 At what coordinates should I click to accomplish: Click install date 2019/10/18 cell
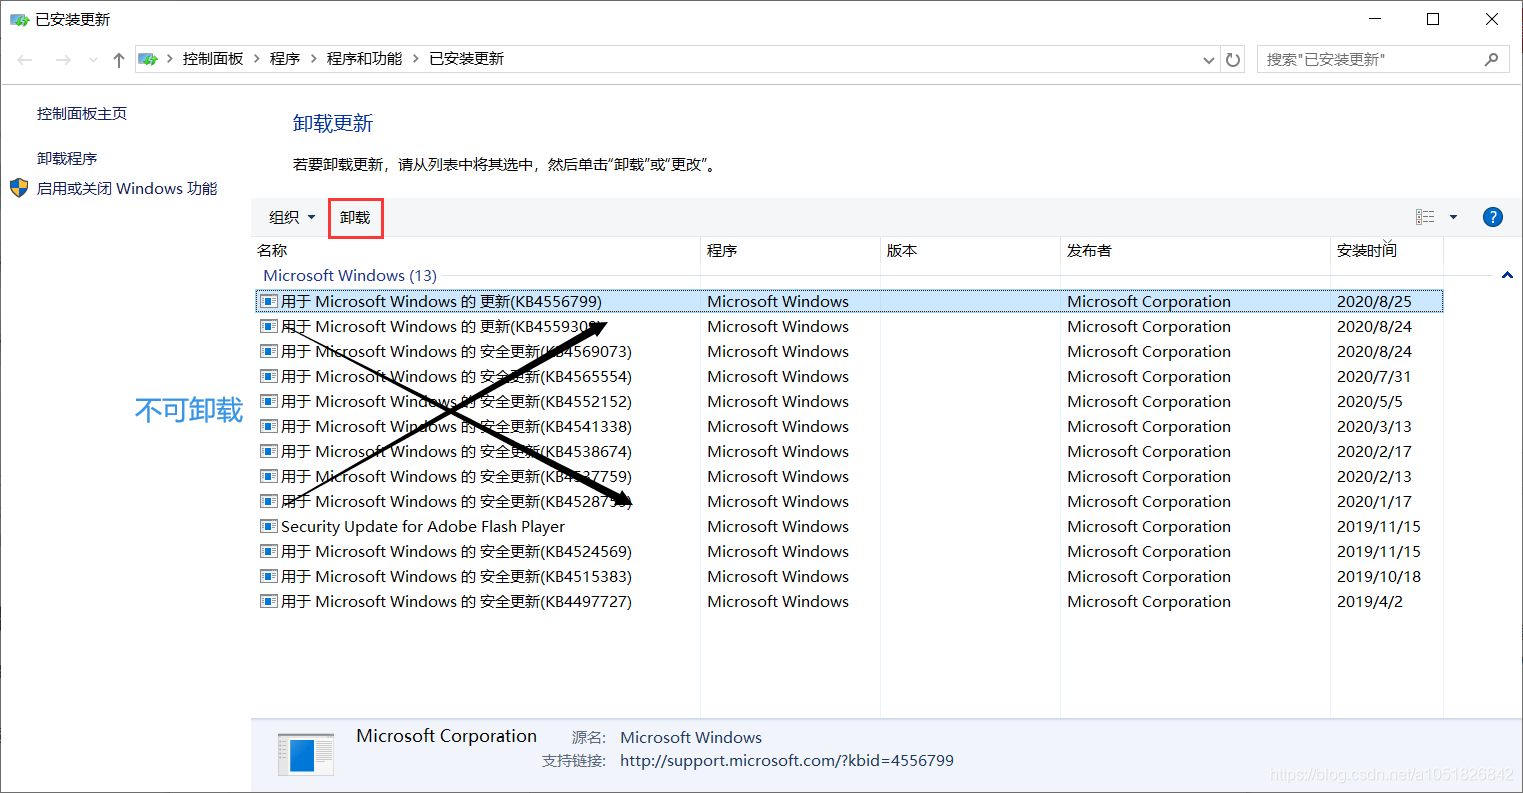pyautogui.click(x=1379, y=576)
